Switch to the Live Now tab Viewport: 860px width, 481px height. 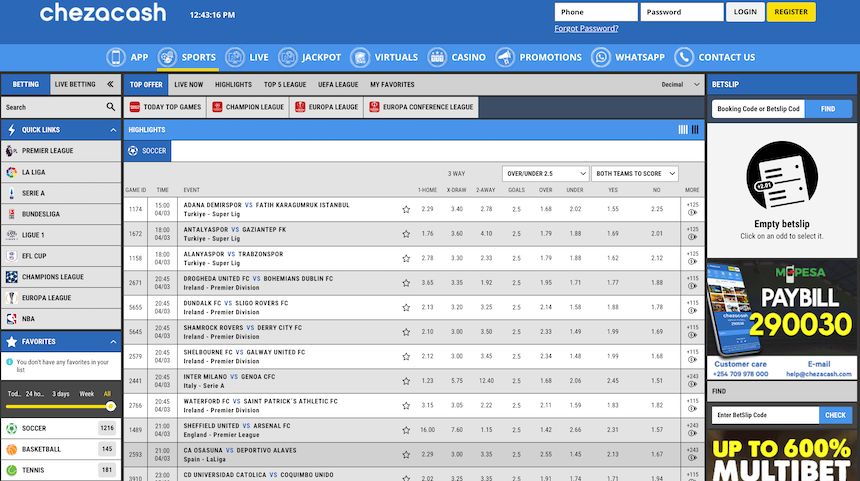click(188, 85)
